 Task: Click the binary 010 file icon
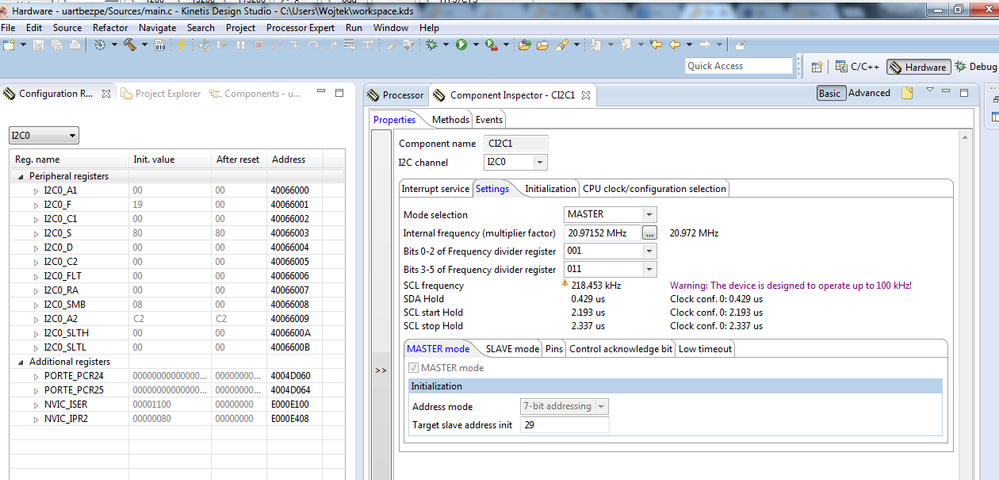(x=159, y=45)
